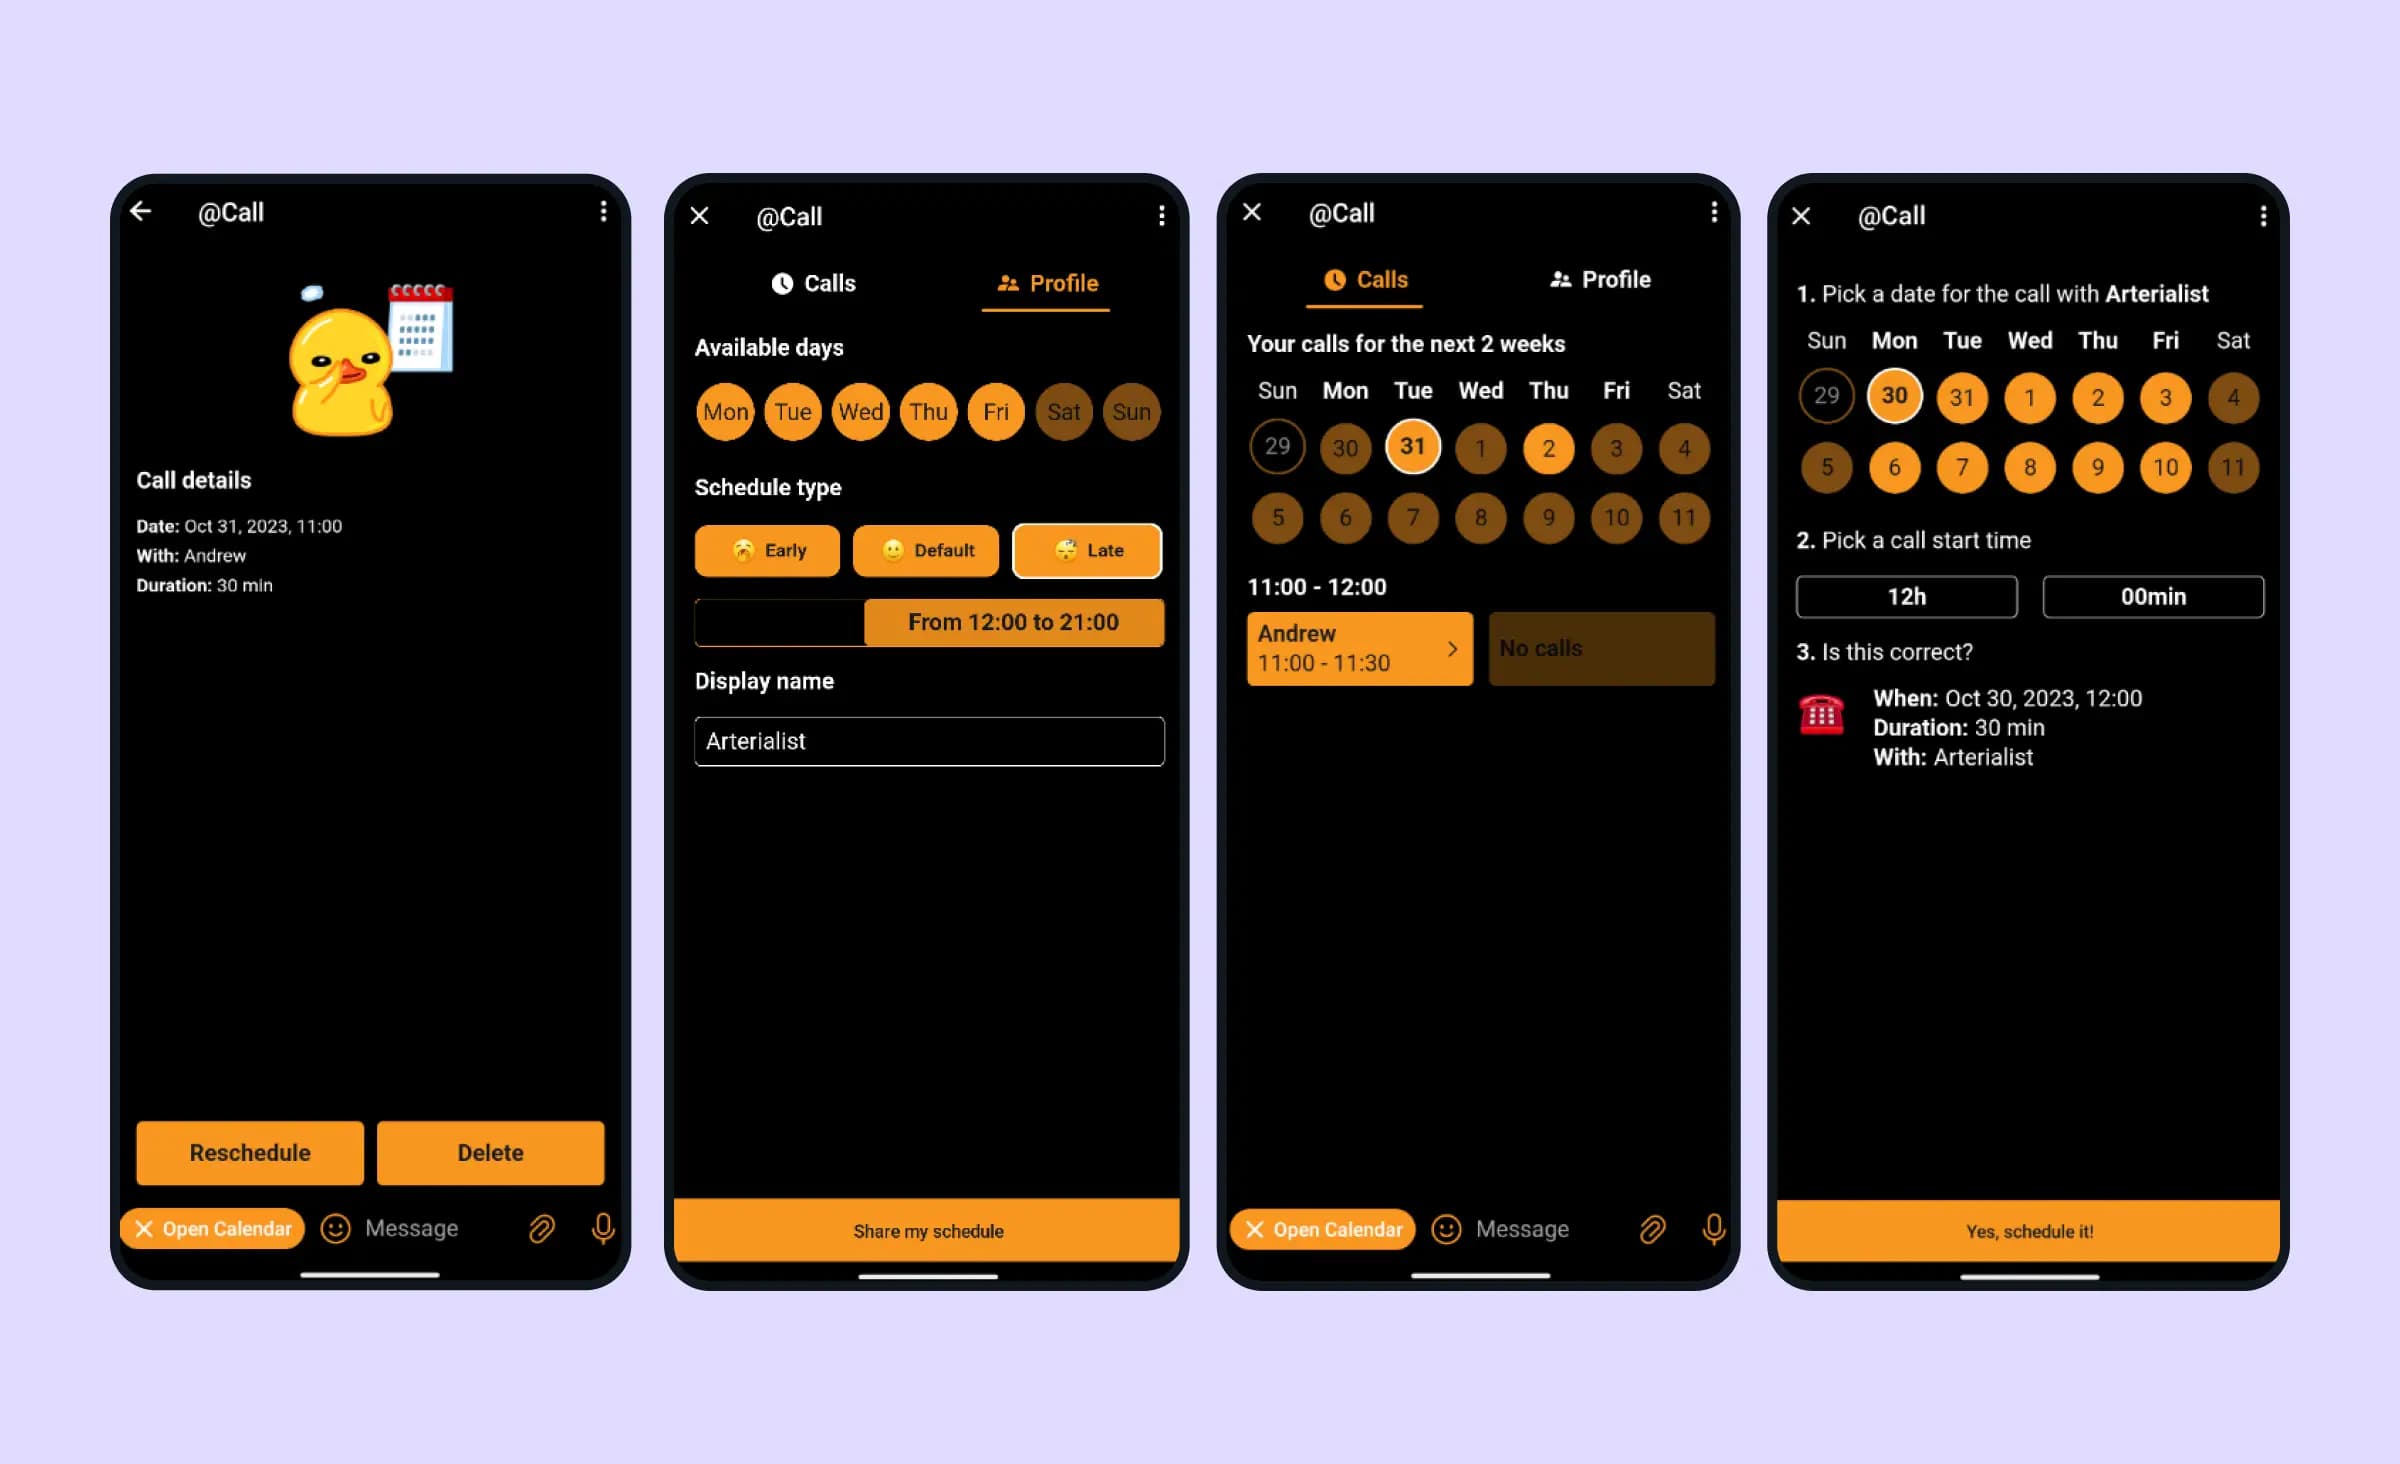Select the Default schedule type button
The image size is (2400, 1464).
click(x=926, y=549)
